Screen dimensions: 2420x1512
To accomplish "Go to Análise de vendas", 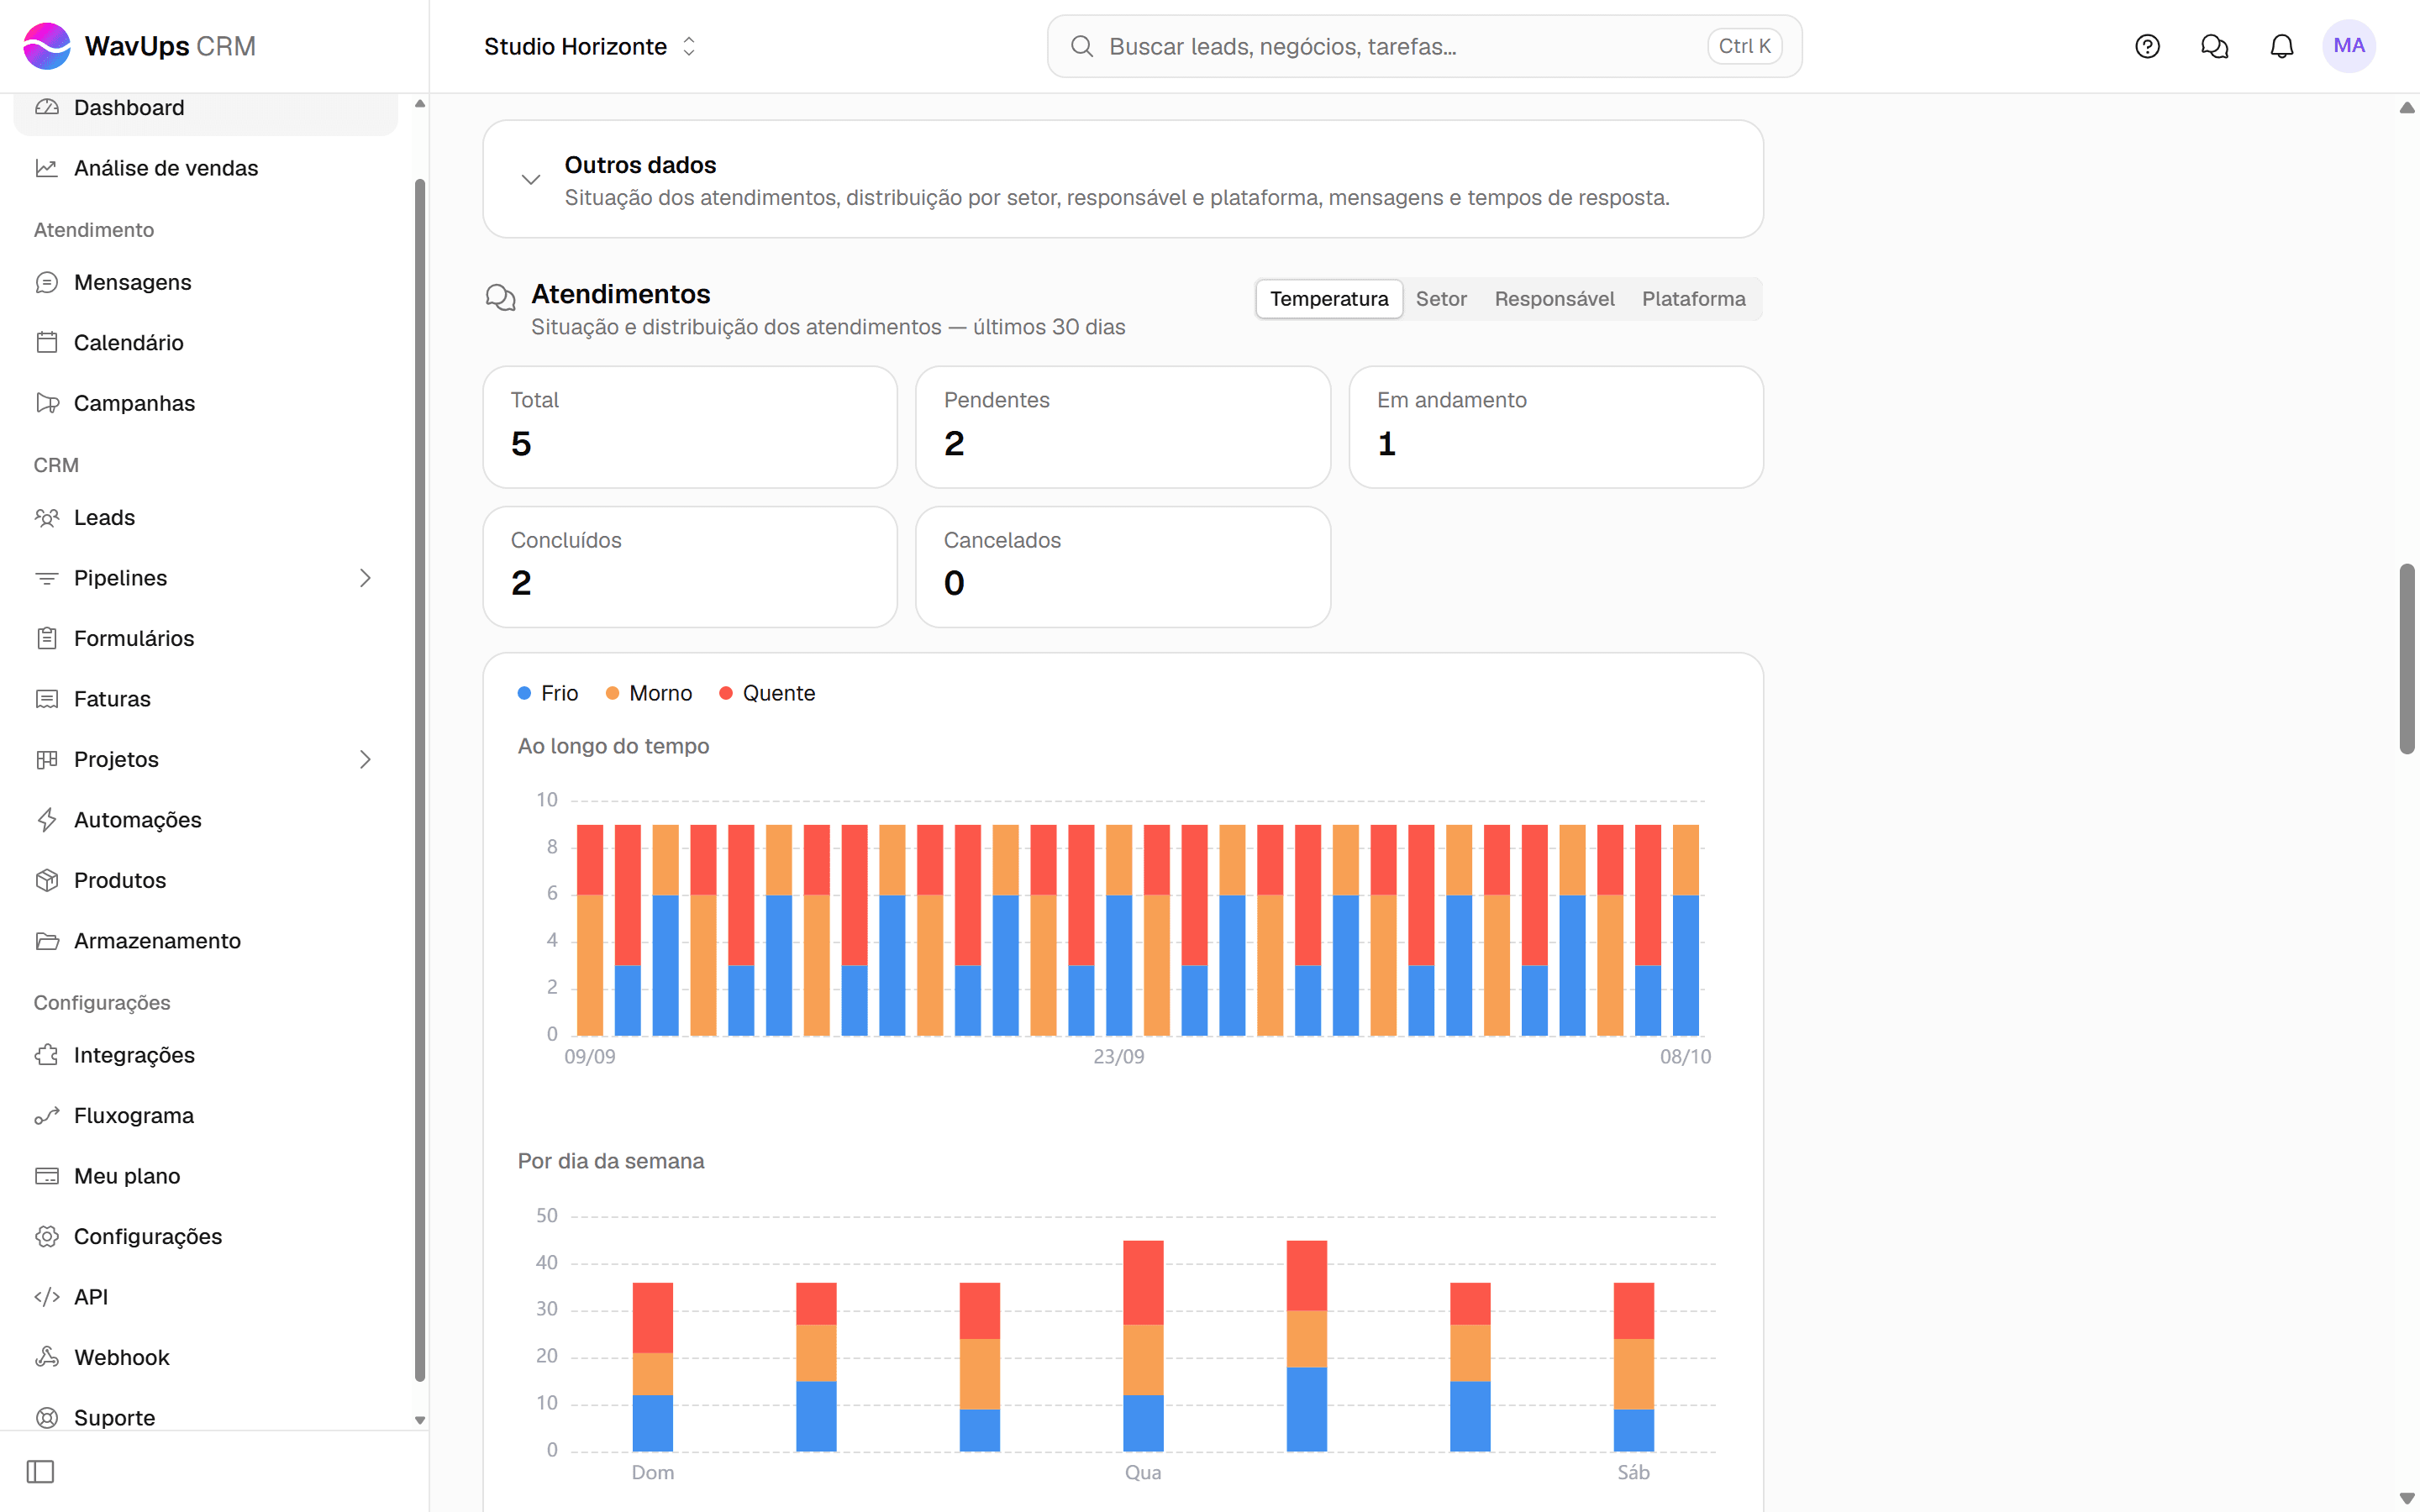I will point(205,168).
